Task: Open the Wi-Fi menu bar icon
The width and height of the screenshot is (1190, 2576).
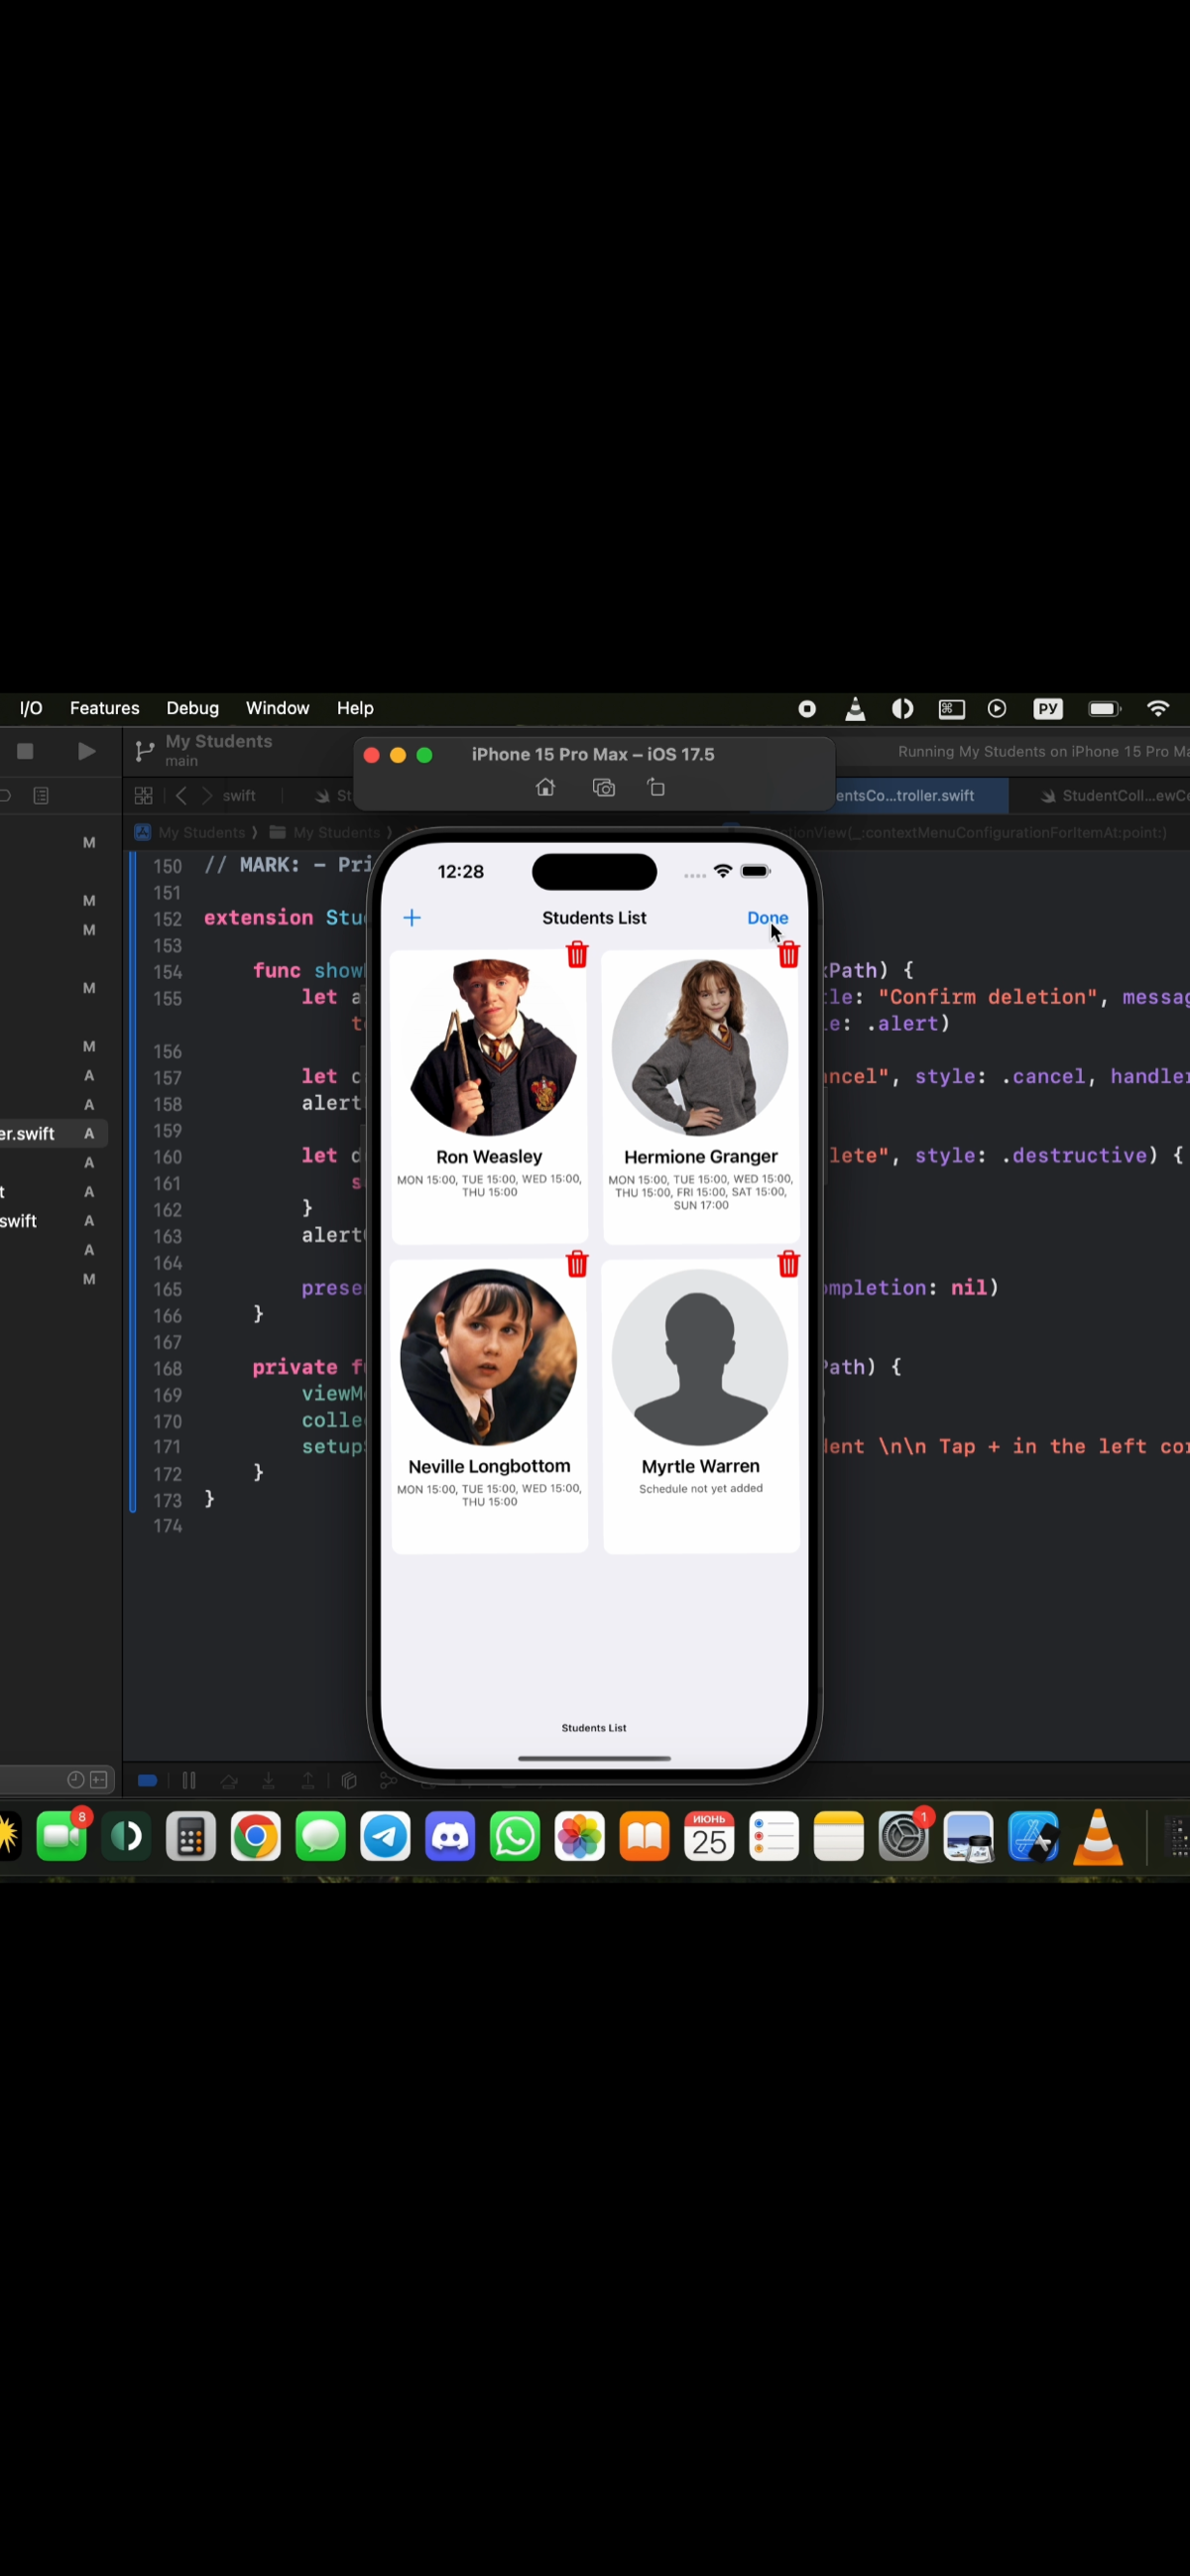Action: click(1157, 708)
